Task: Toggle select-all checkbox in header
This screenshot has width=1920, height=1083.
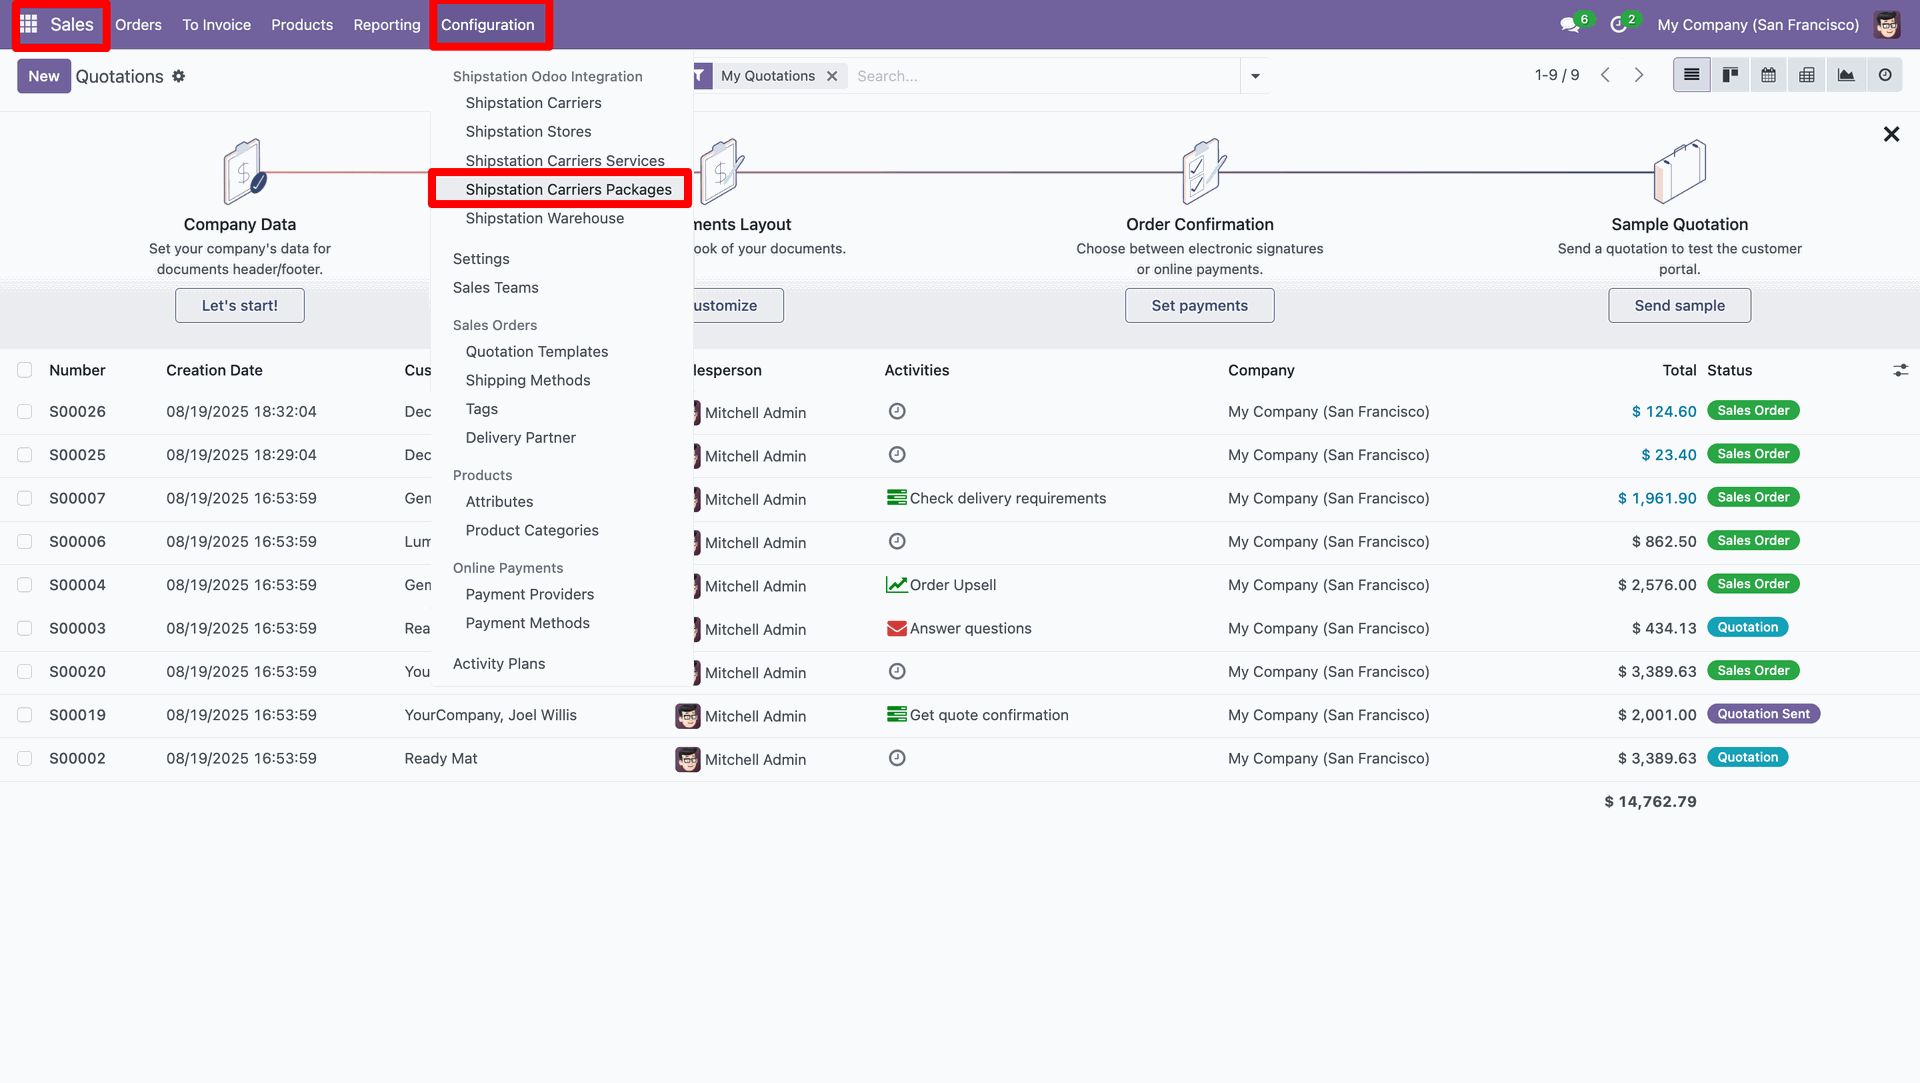Action: 25,370
